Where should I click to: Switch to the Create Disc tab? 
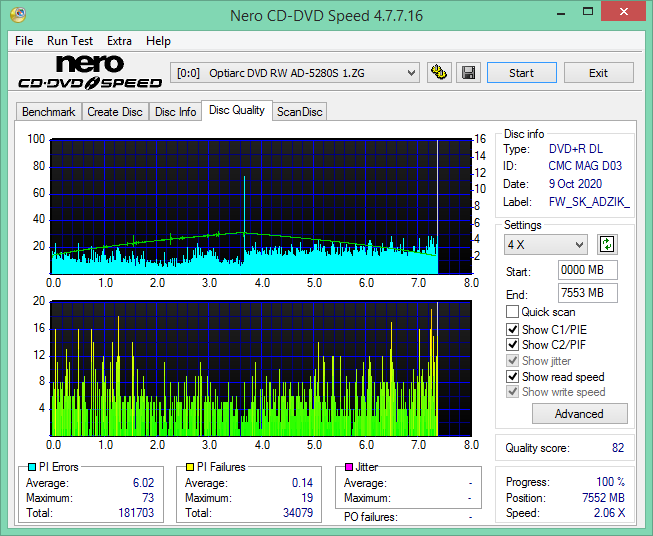tap(115, 112)
